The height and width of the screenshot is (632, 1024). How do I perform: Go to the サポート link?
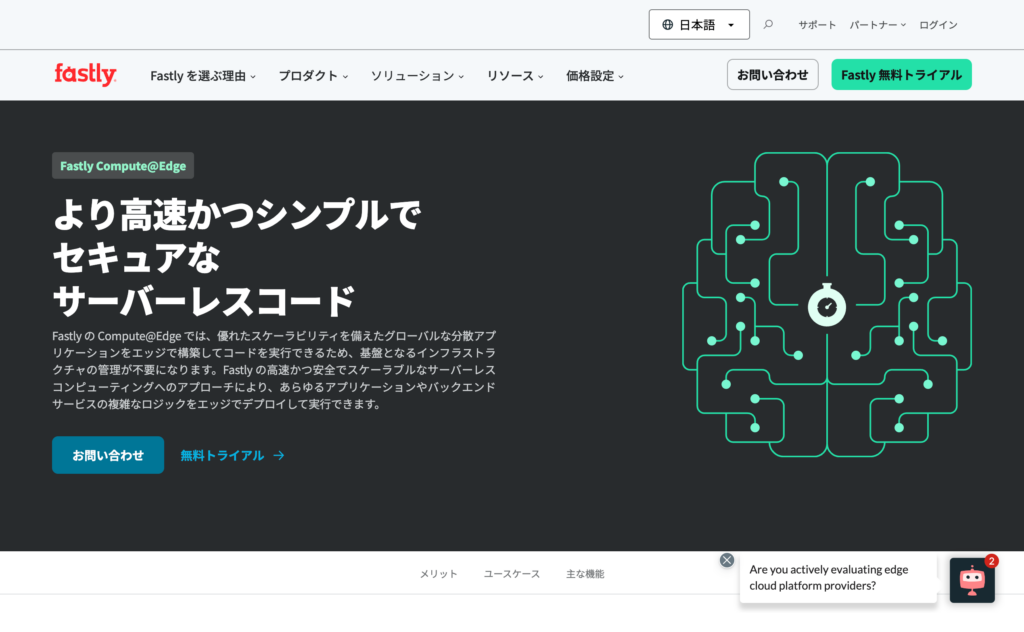click(x=816, y=25)
